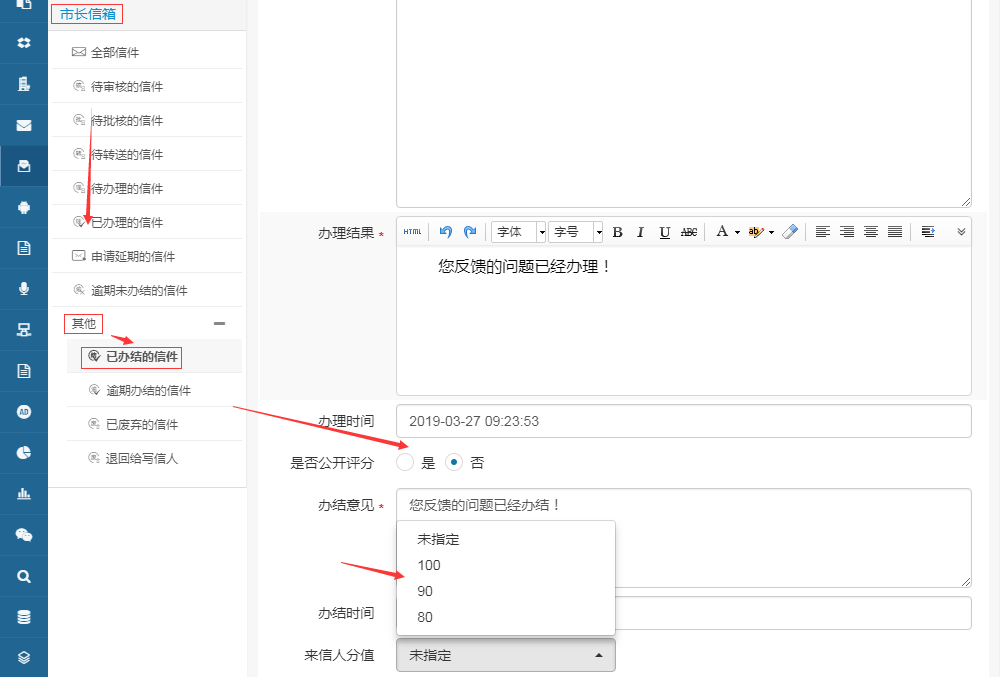Select 否 radio for public rating
The height and width of the screenshot is (677, 1000).
coord(454,463)
